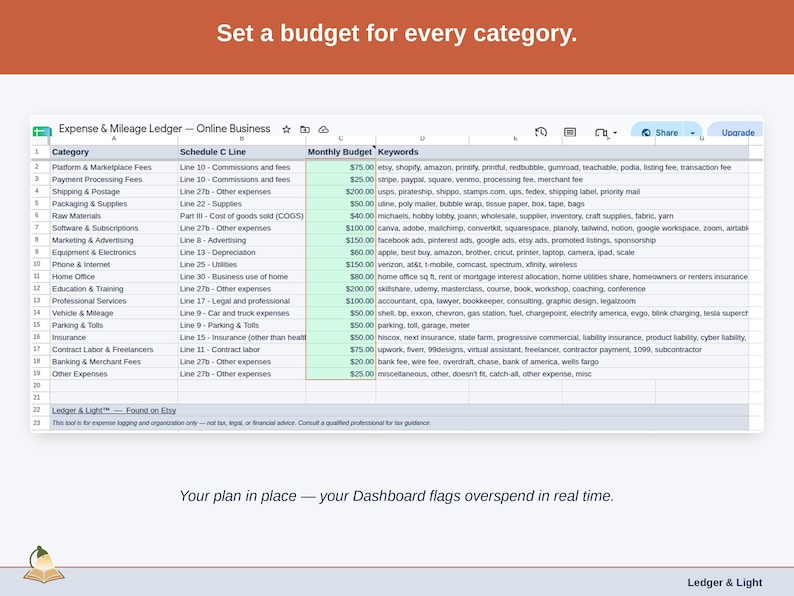The height and width of the screenshot is (596, 794).
Task: Select the Platform & Marketplace Fees cell
Action: [114, 167]
